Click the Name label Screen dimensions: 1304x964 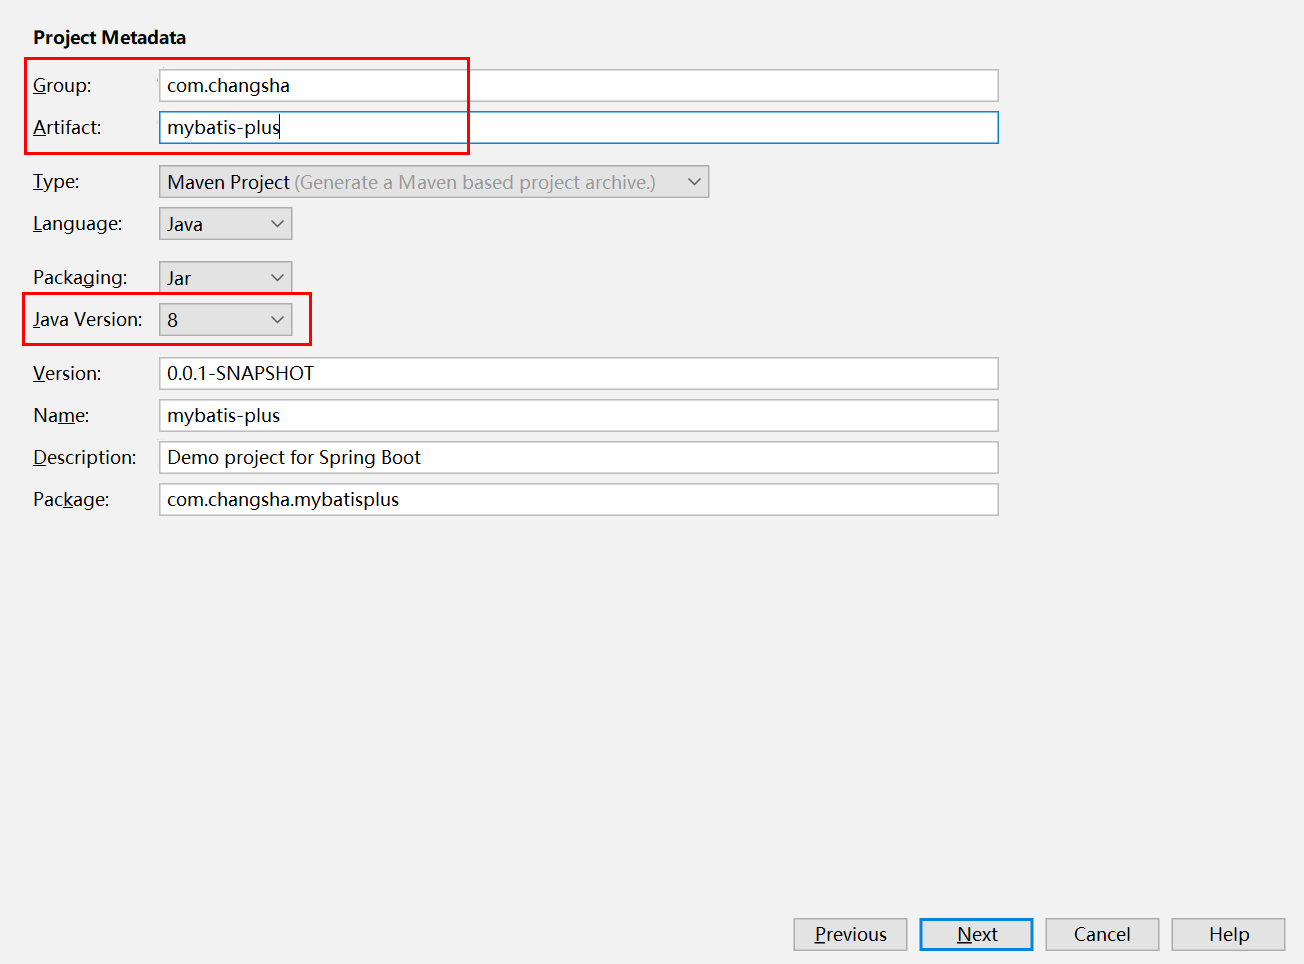point(61,415)
